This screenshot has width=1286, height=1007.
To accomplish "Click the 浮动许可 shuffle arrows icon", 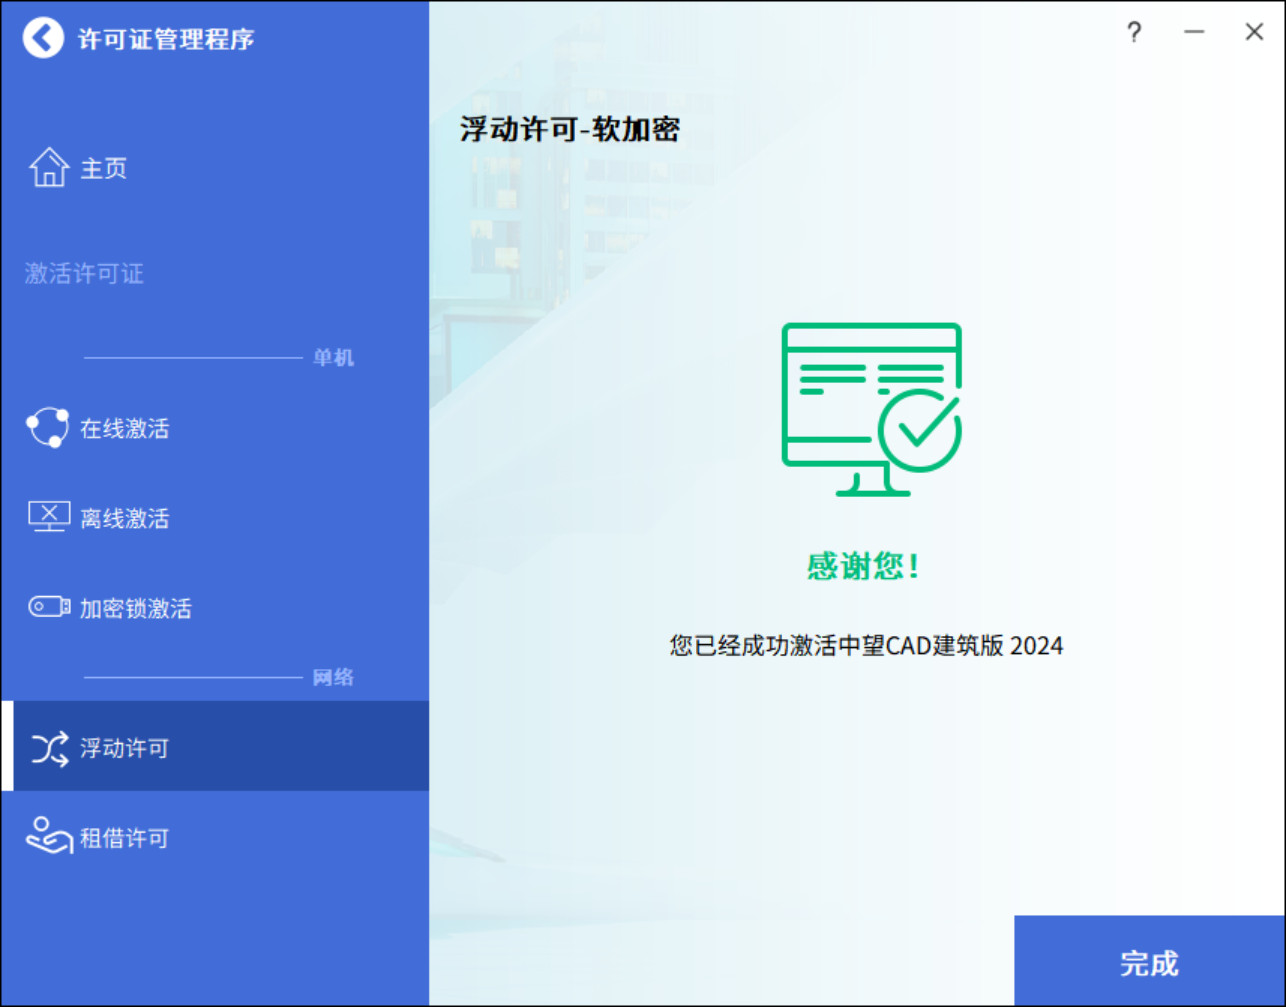I will click(x=49, y=748).
